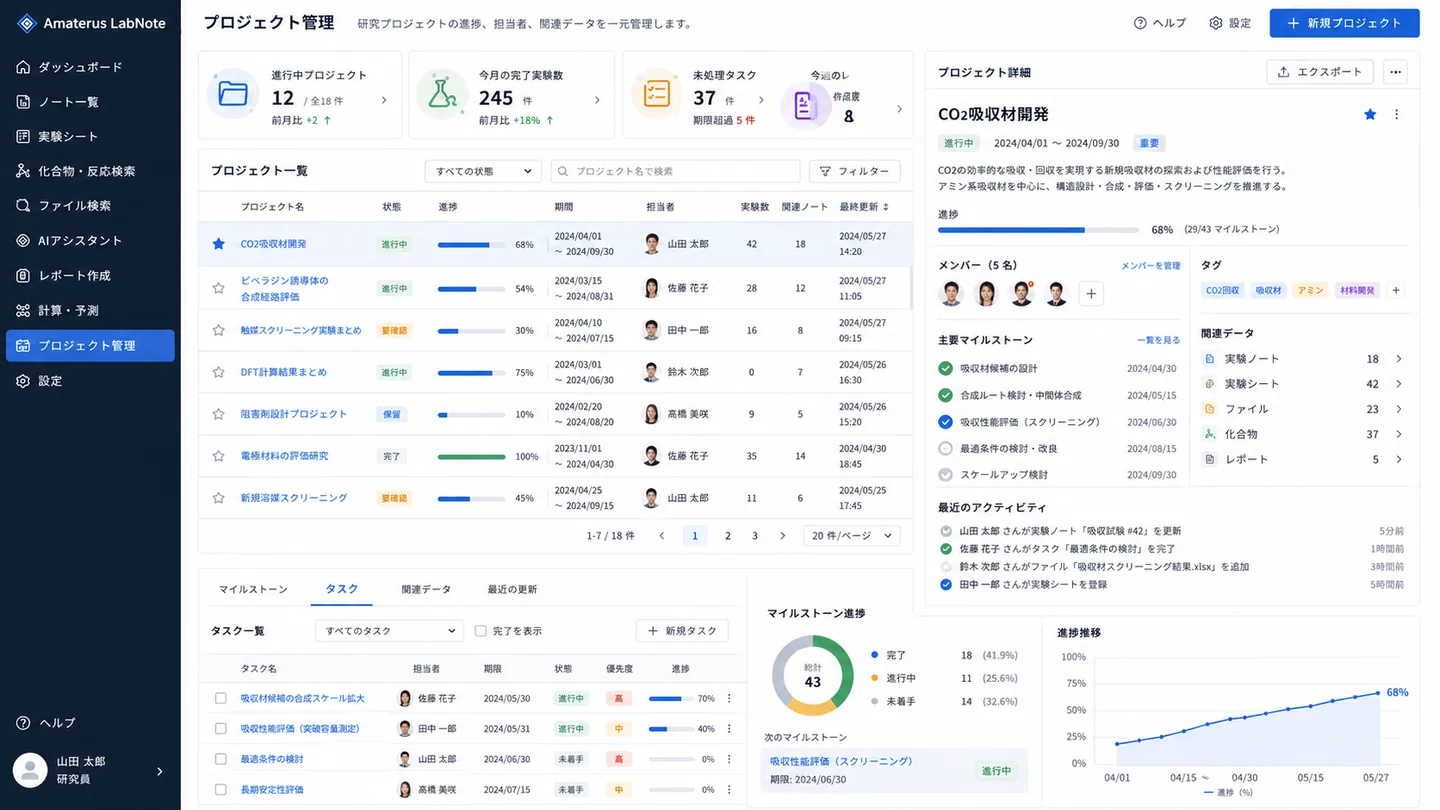Open the 進行中プロジェクト card chevron
Screen dimensions: 1440x810
click(384, 100)
